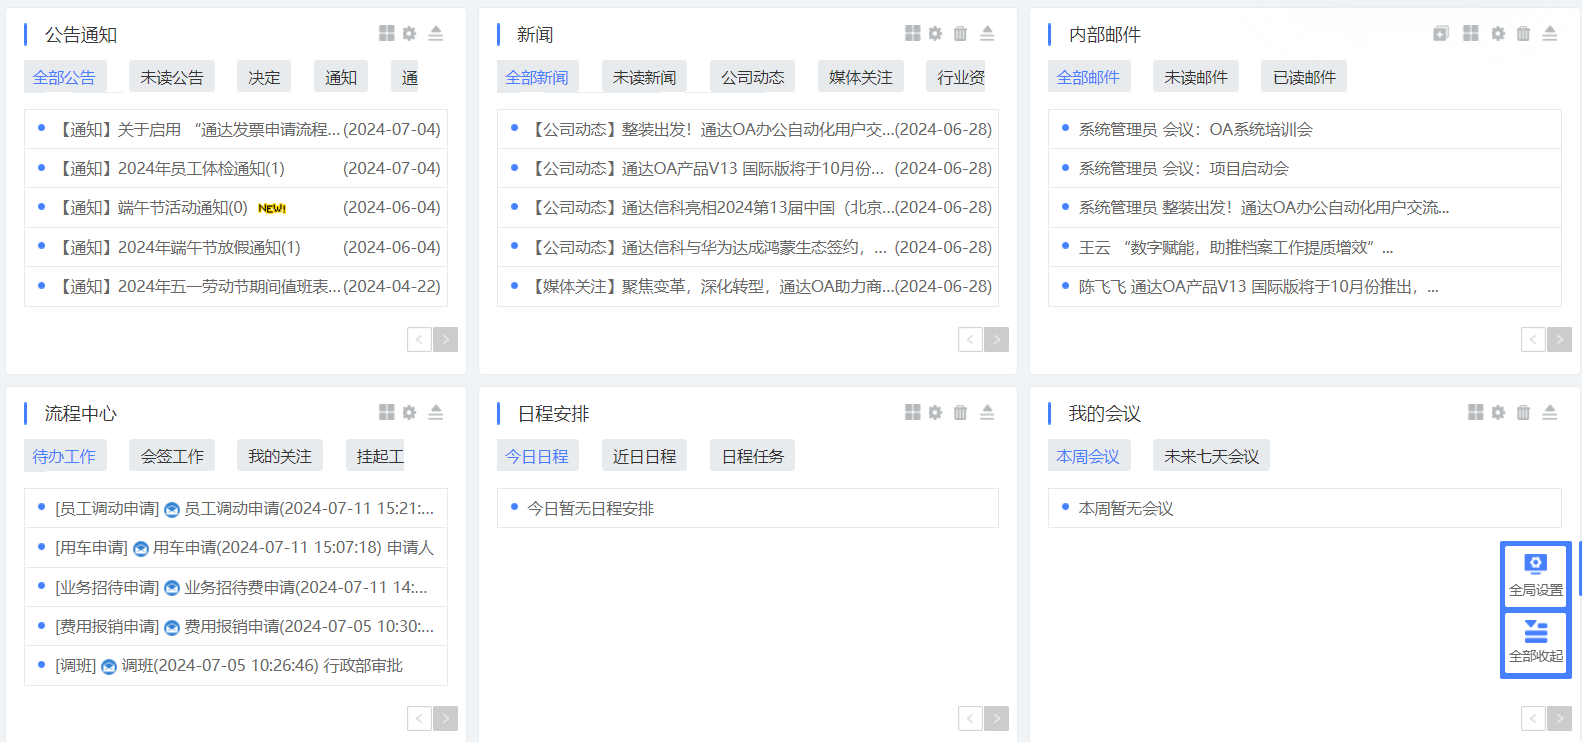Open settings gear in 公告通知 panel
Screen dimensions: 1582x742
tap(409, 34)
